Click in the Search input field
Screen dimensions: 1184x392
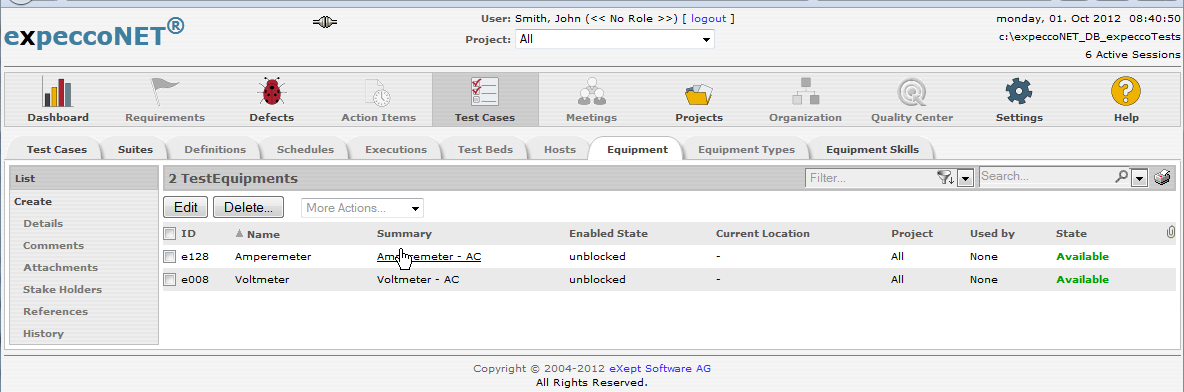tap(1047, 177)
